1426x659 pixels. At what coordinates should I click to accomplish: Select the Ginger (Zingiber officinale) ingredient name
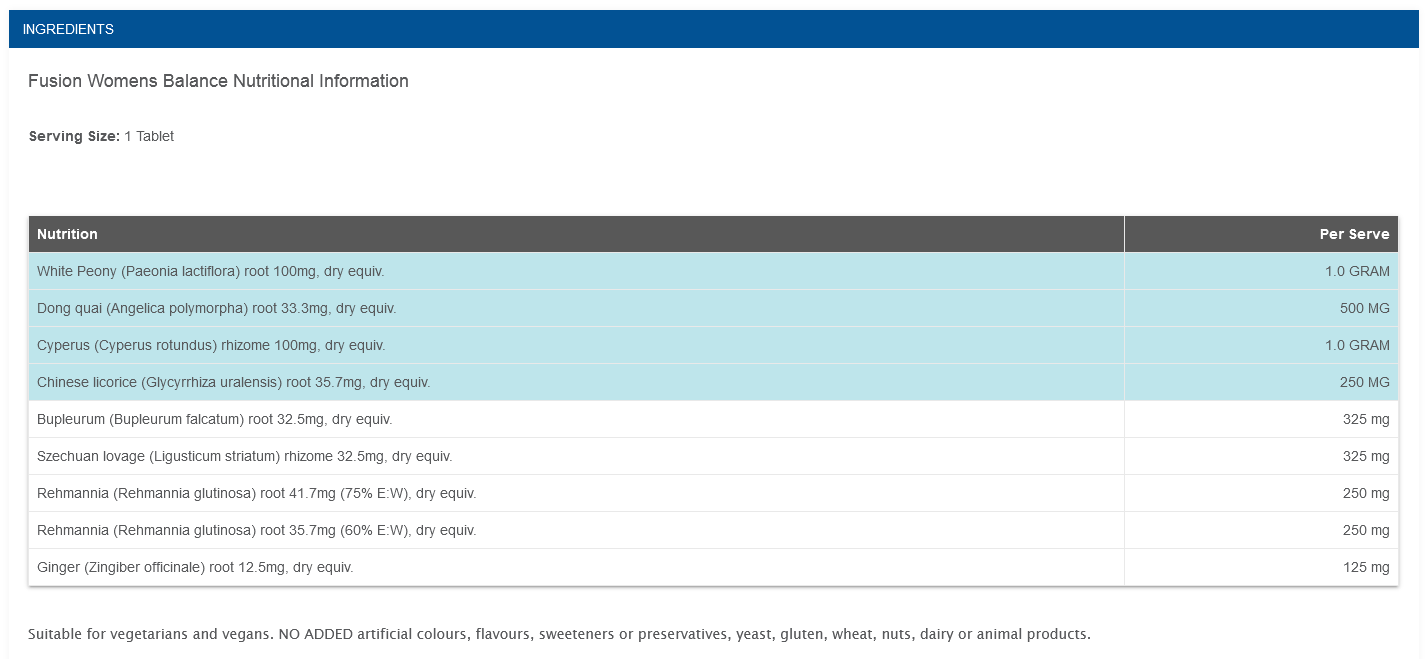click(x=195, y=567)
